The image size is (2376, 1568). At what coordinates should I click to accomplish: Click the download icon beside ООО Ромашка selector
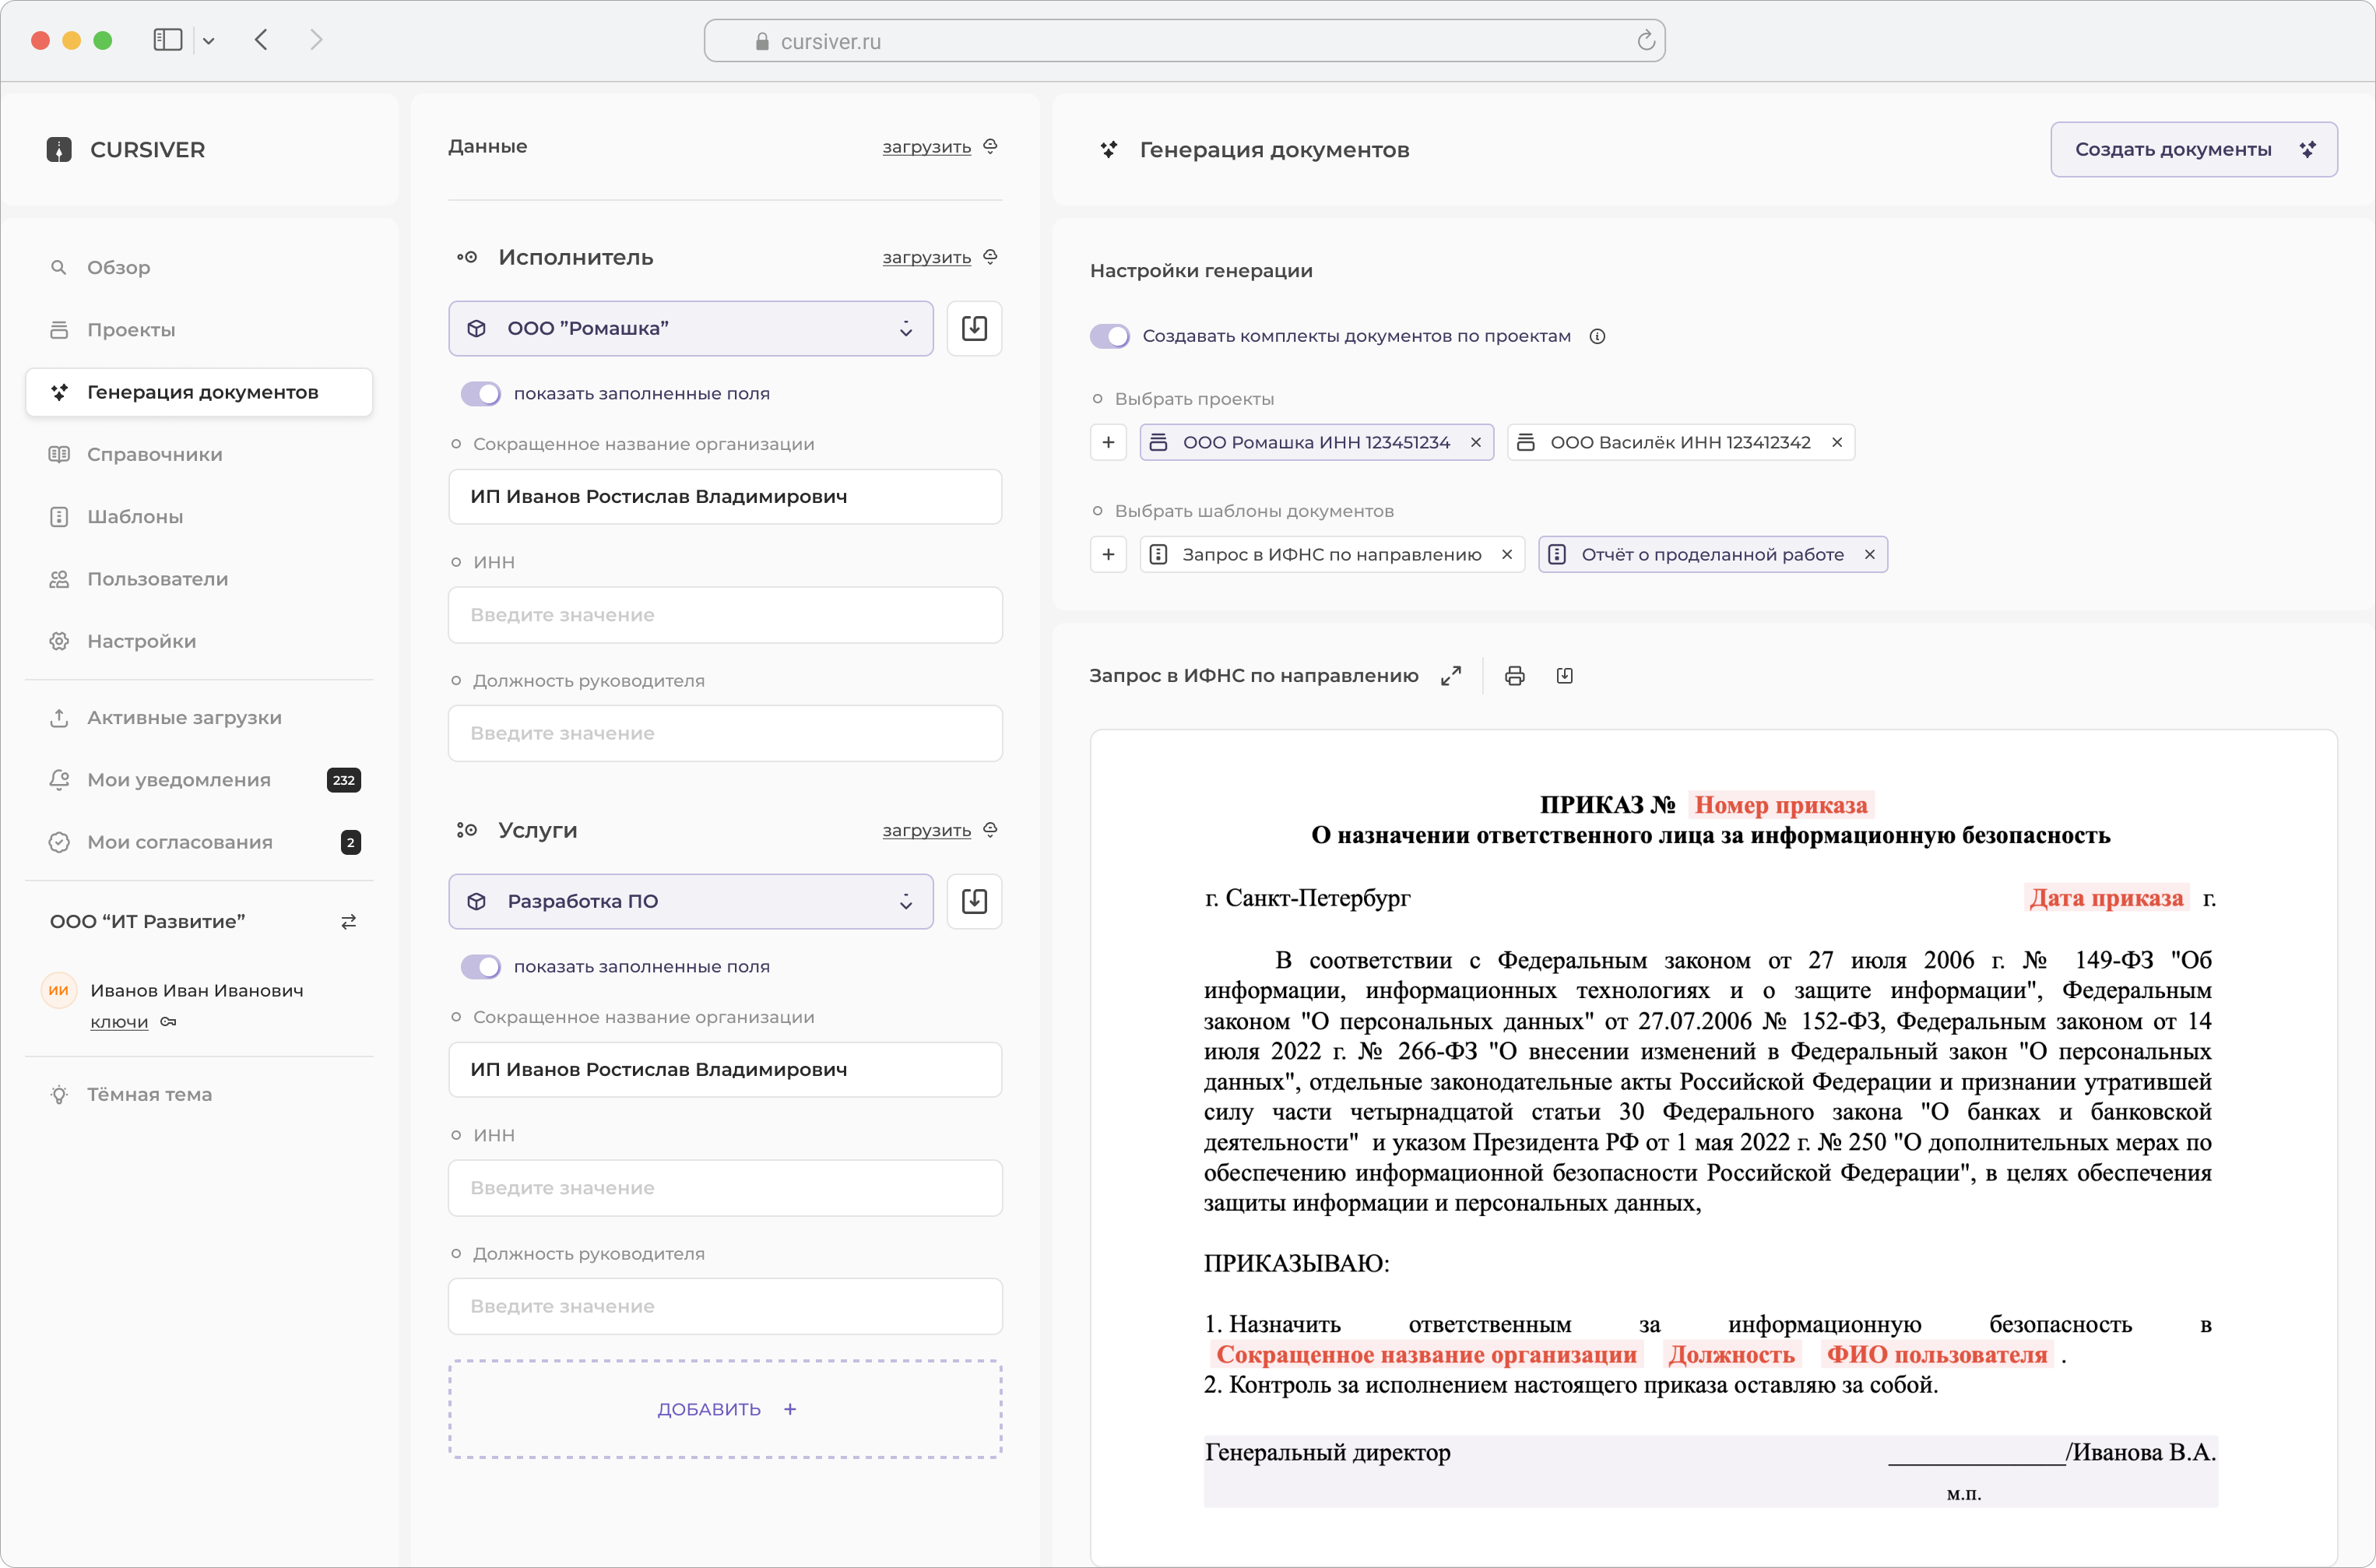pyautogui.click(x=974, y=328)
